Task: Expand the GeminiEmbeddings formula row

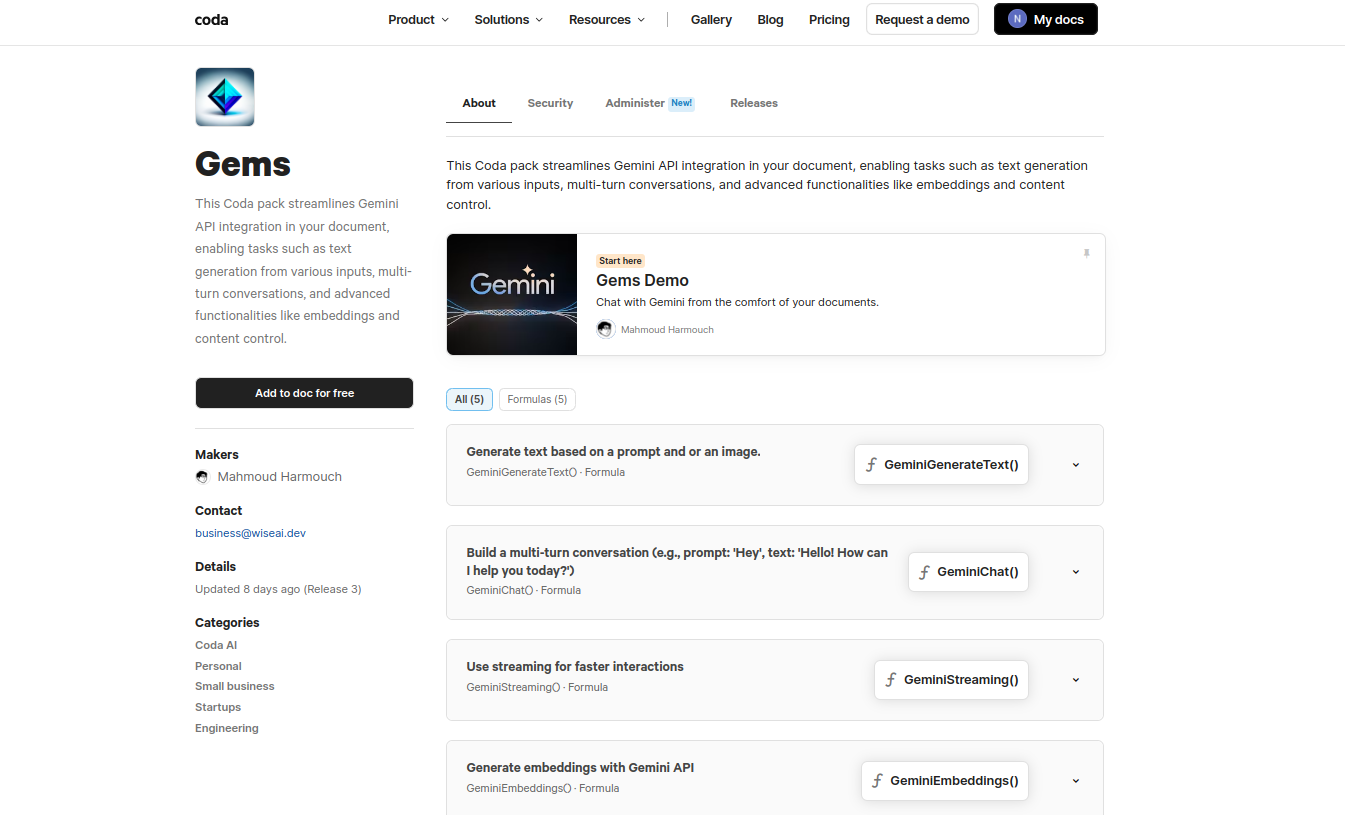Action: point(1076,781)
